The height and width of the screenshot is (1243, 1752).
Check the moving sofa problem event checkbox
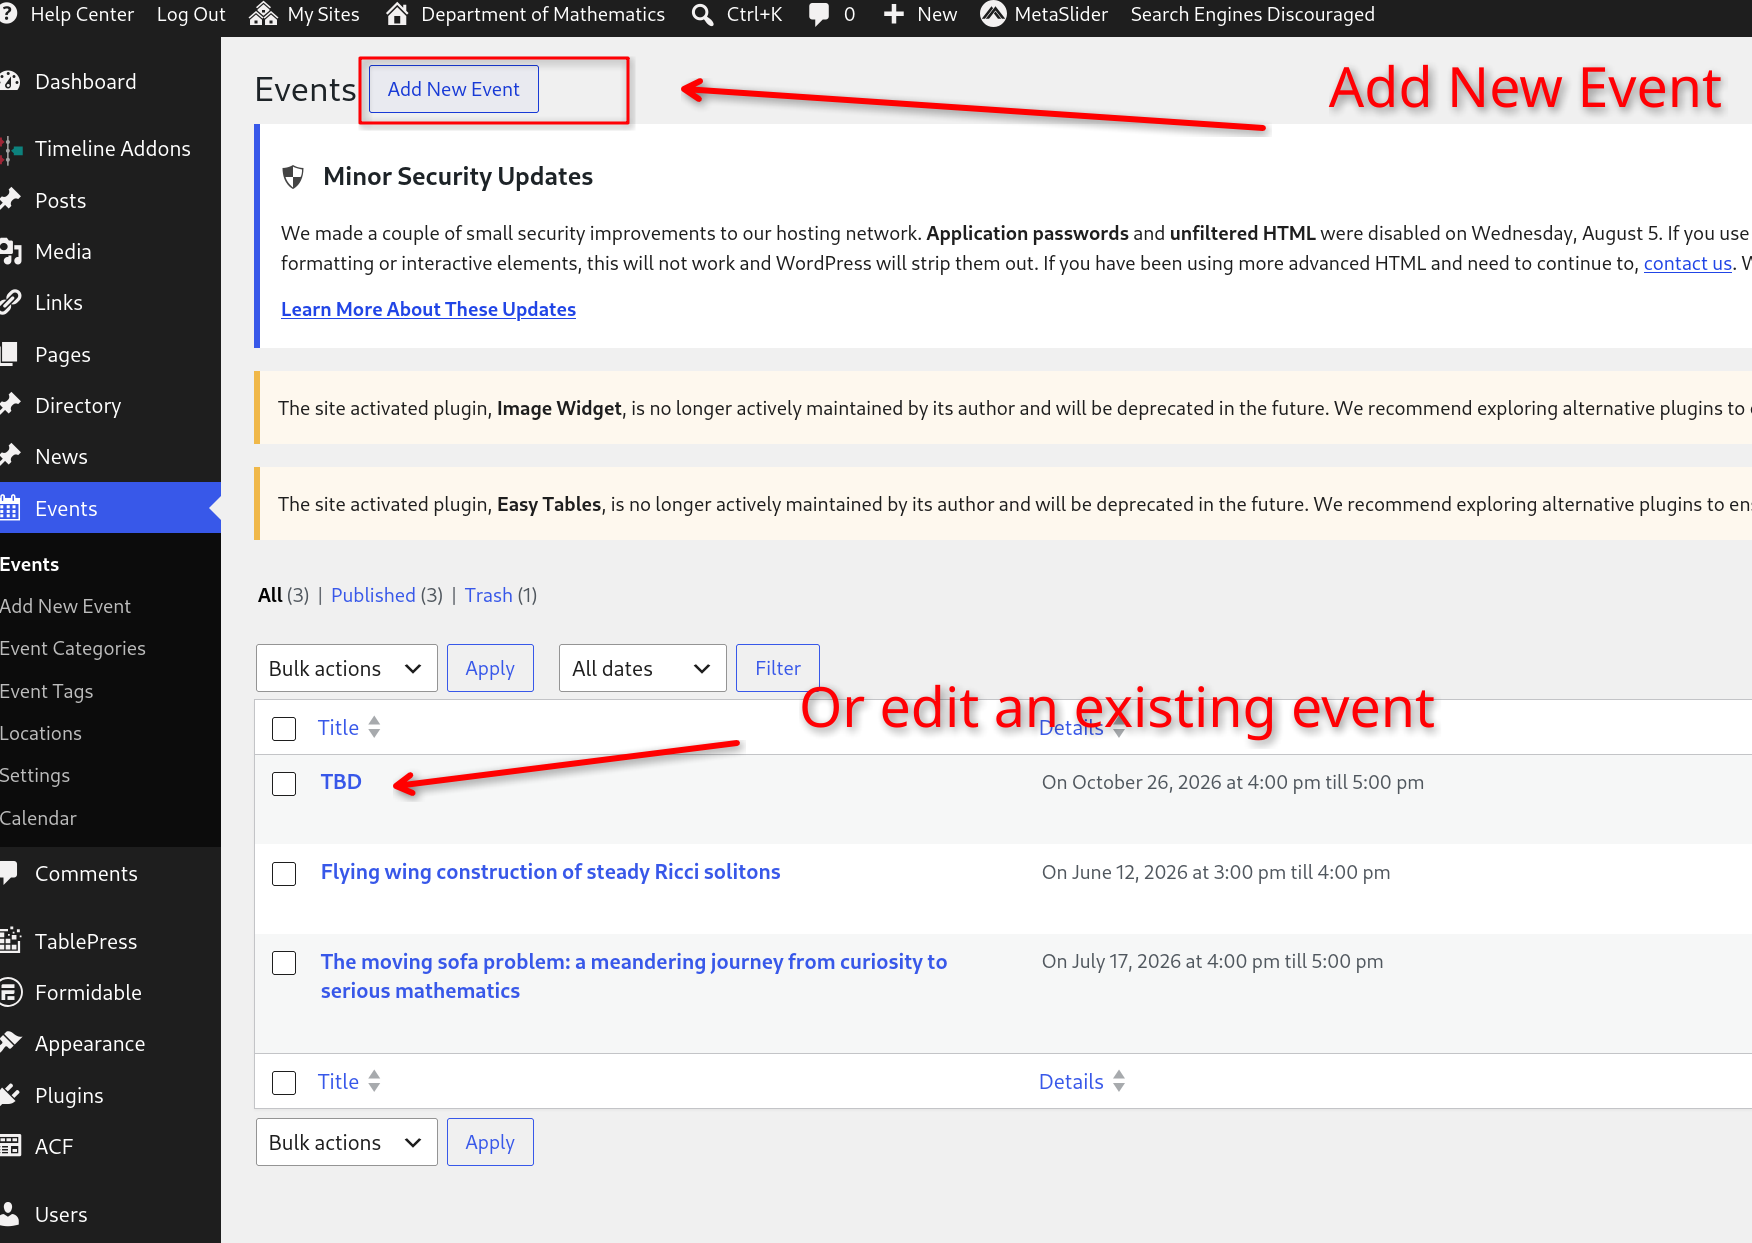pyautogui.click(x=284, y=963)
